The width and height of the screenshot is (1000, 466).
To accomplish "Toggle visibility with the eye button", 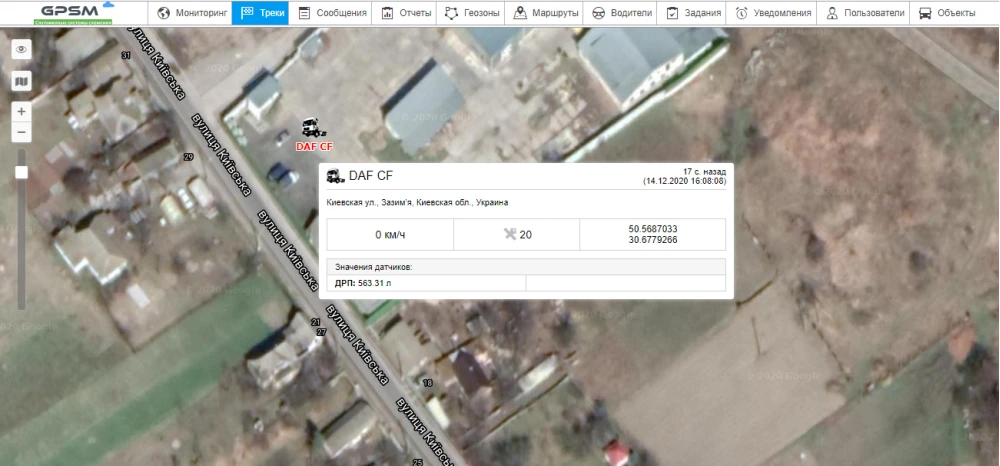I will click(22, 49).
